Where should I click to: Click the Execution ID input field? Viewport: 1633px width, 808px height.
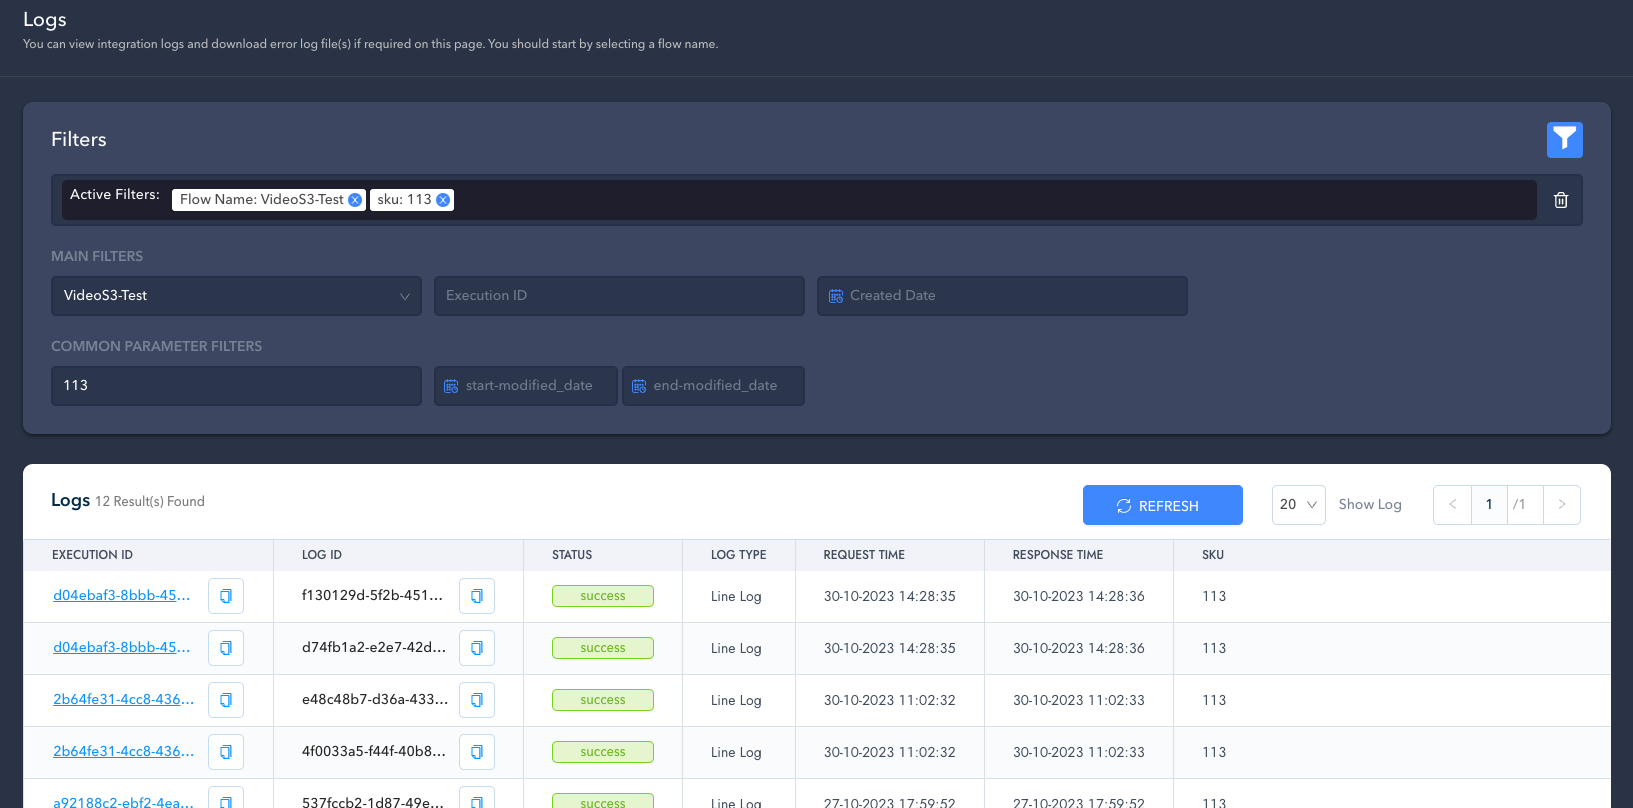[619, 296]
